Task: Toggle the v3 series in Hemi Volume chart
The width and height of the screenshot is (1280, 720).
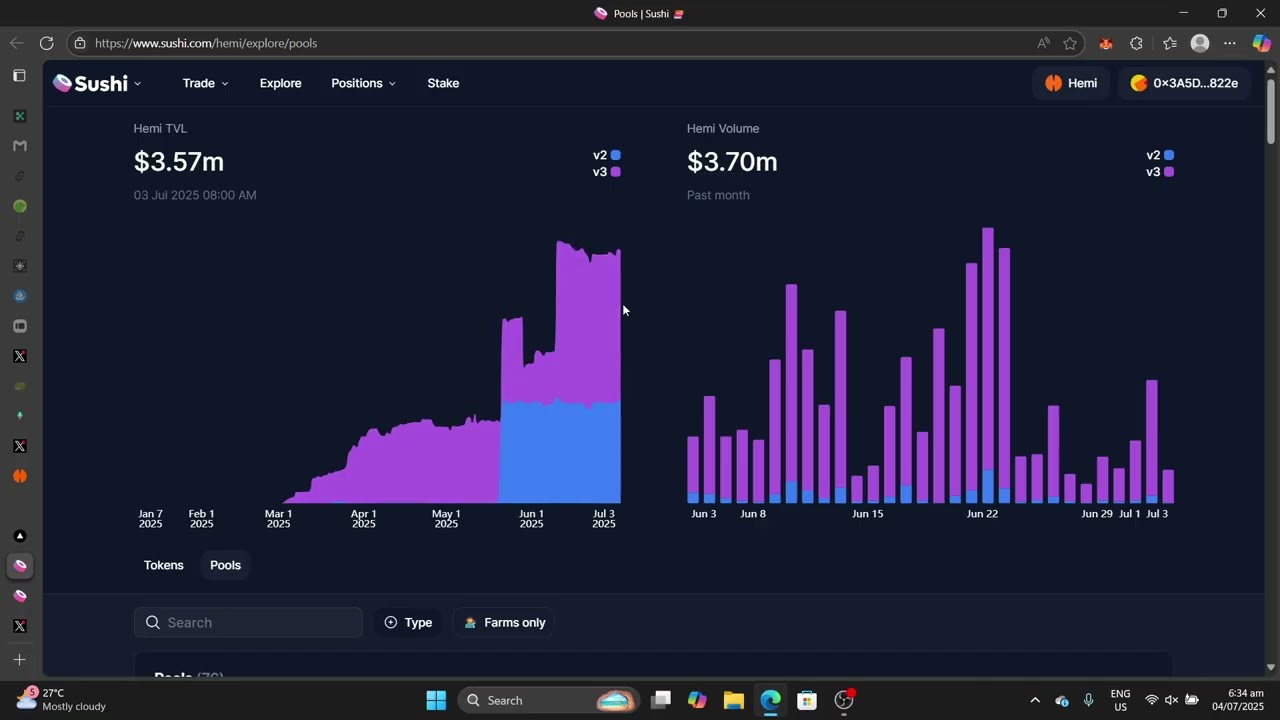Action: click(1160, 172)
